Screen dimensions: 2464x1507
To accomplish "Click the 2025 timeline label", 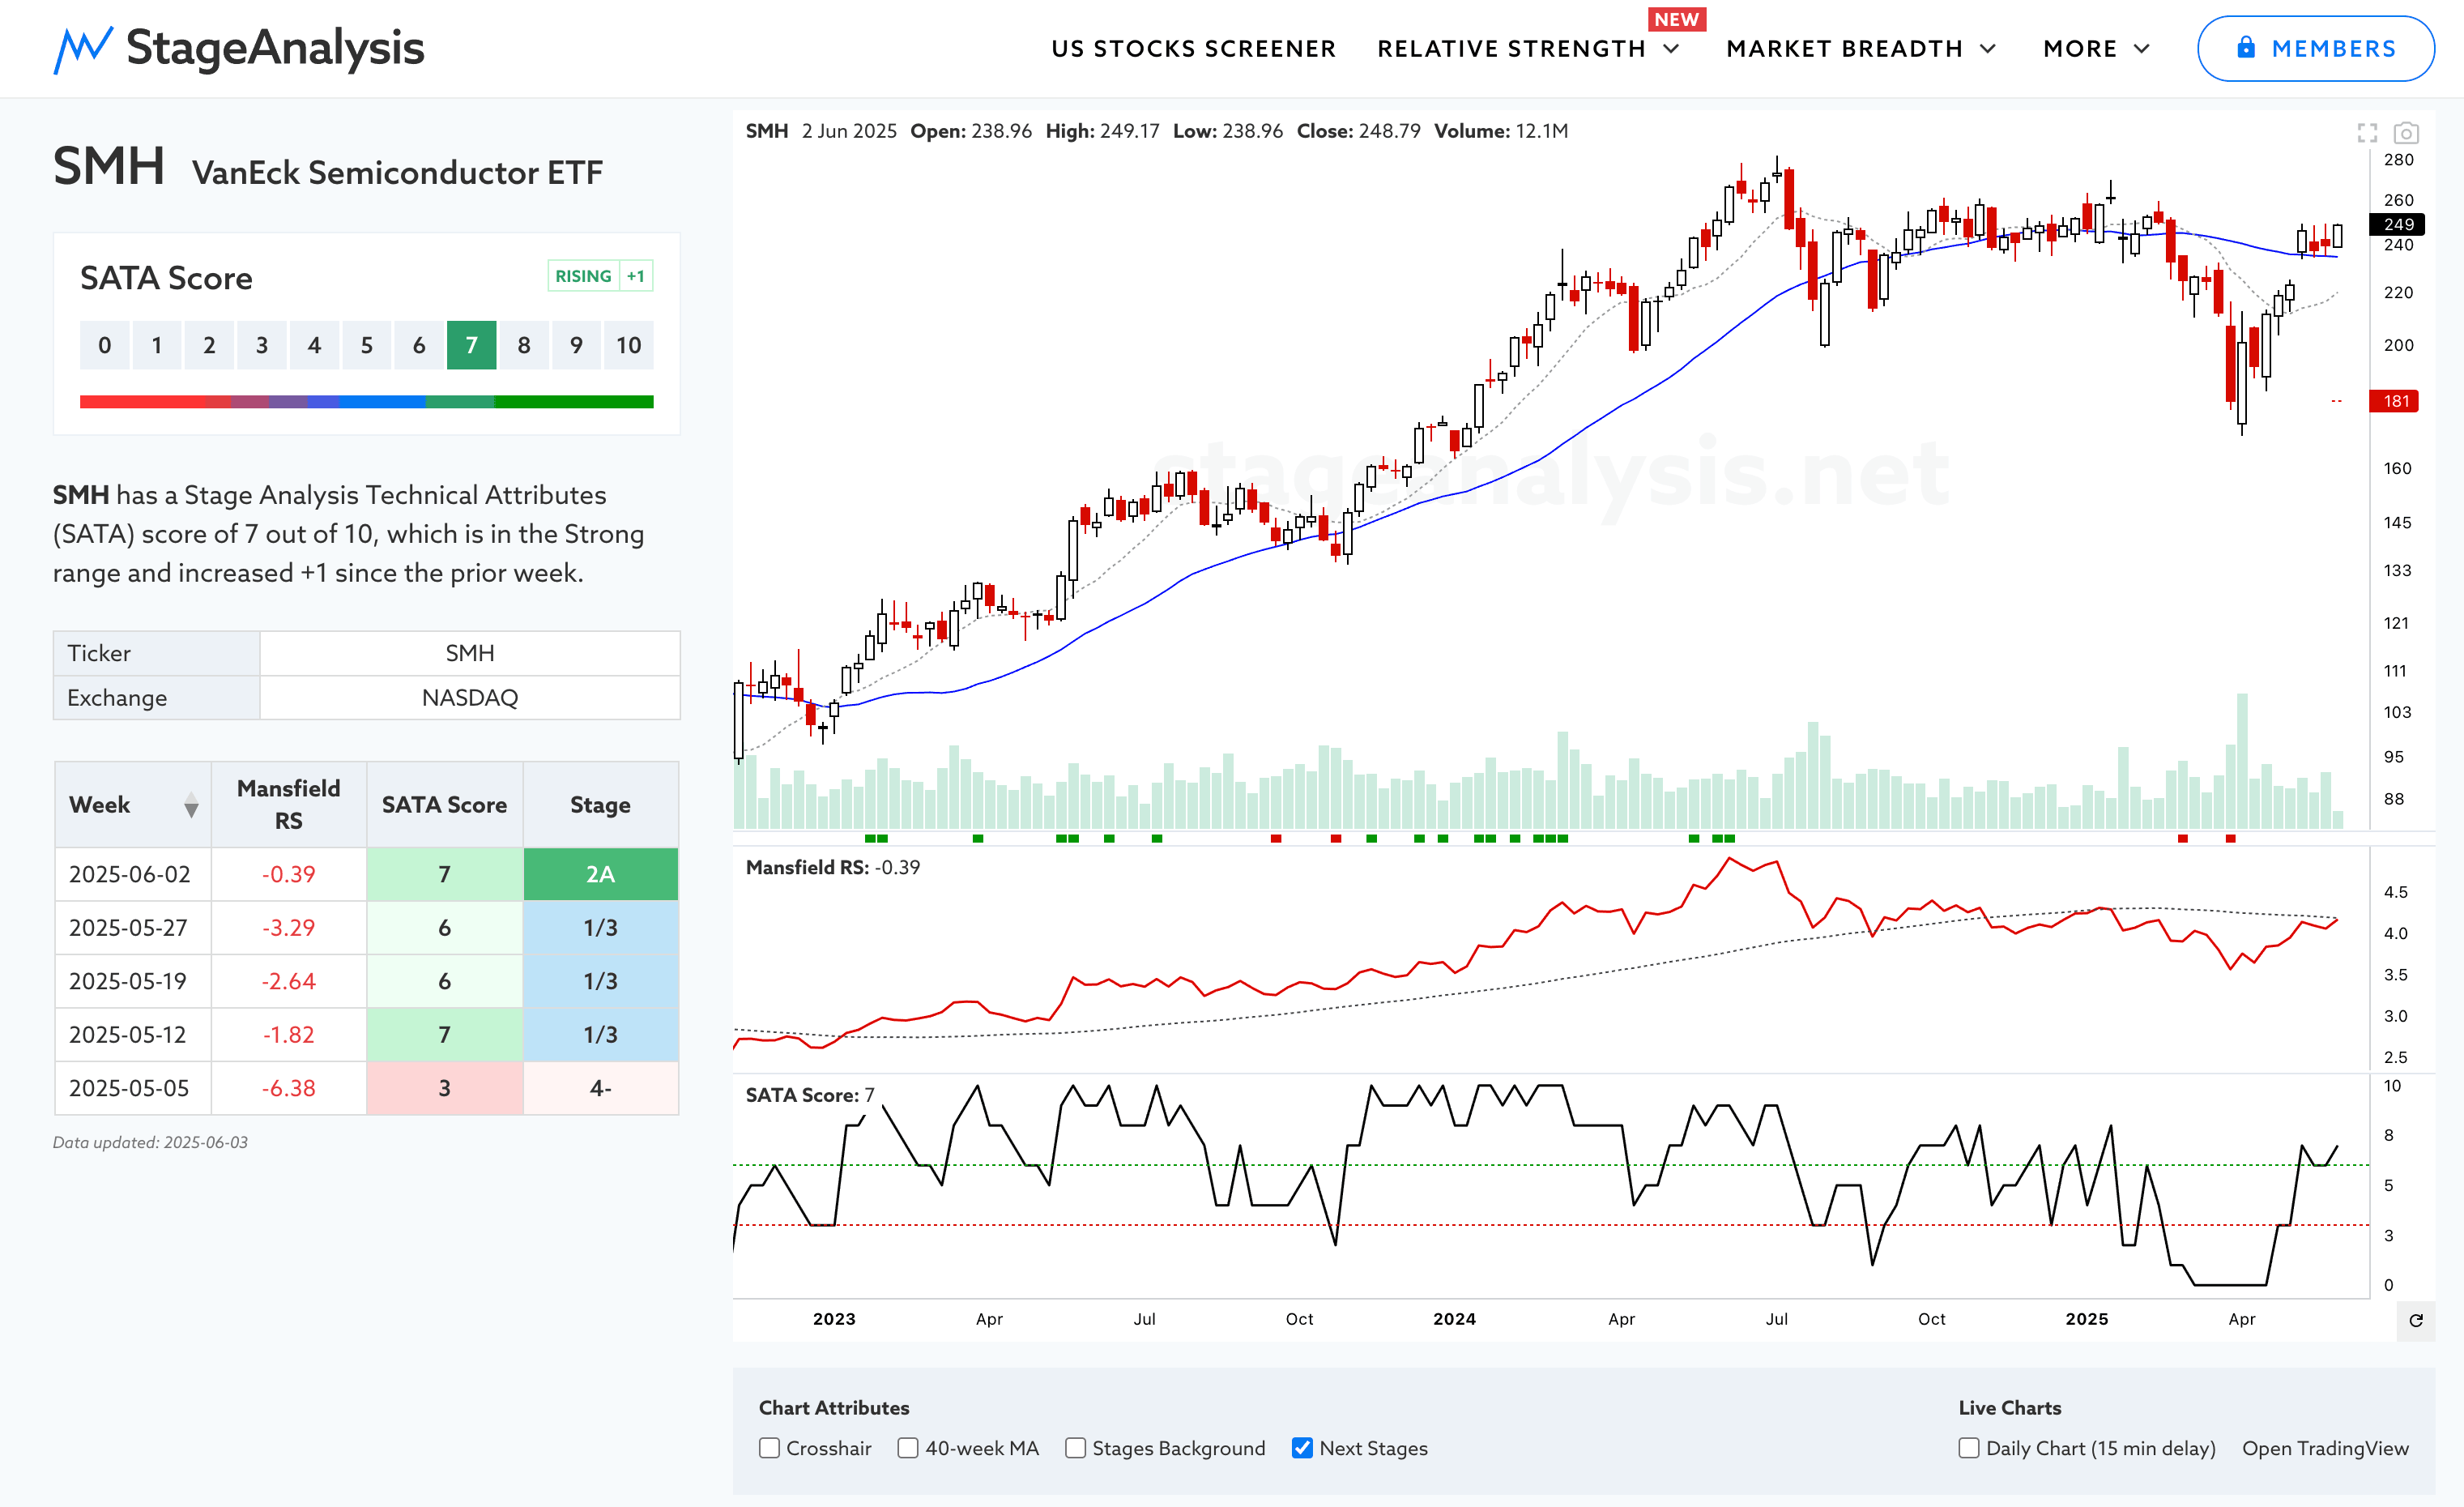I will click(x=2087, y=1320).
